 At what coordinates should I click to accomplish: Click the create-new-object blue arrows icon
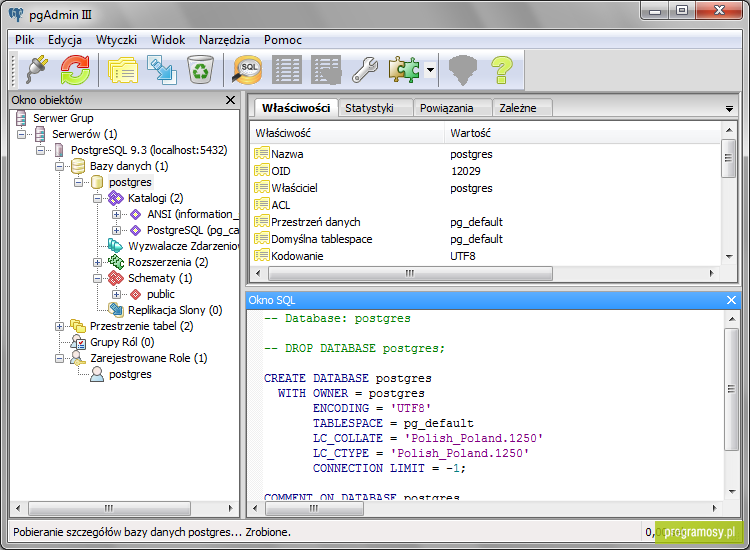tap(162, 70)
